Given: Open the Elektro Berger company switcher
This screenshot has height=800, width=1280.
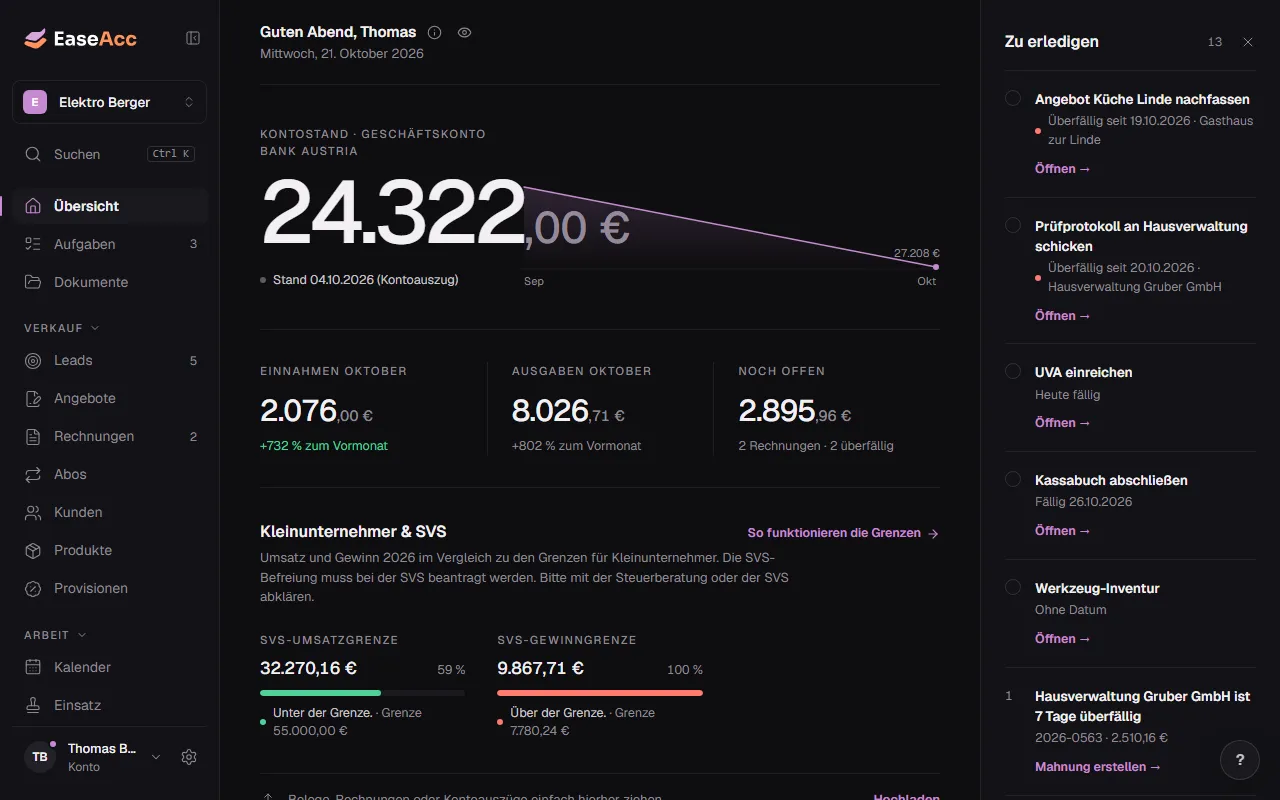Looking at the screenshot, I should pyautogui.click(x=109, y=102).
